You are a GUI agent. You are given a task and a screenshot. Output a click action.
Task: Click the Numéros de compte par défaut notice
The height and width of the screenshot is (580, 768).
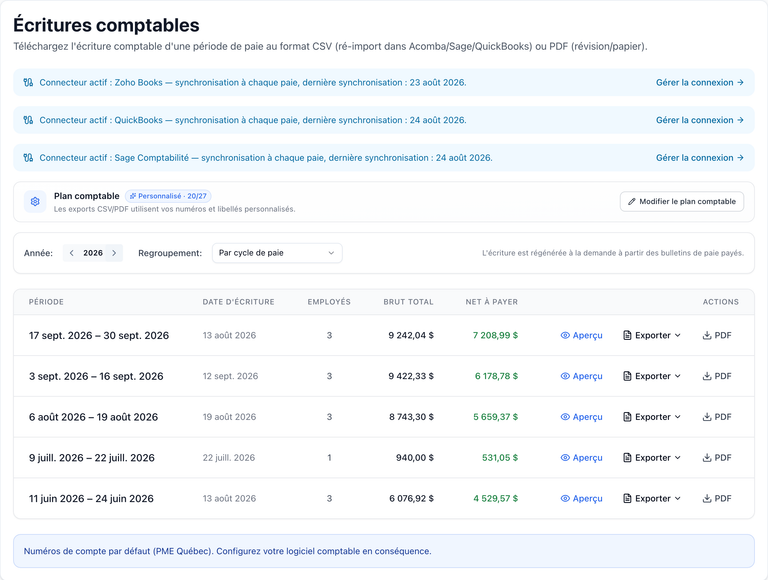pyautogui.click(x=384, y=551)
